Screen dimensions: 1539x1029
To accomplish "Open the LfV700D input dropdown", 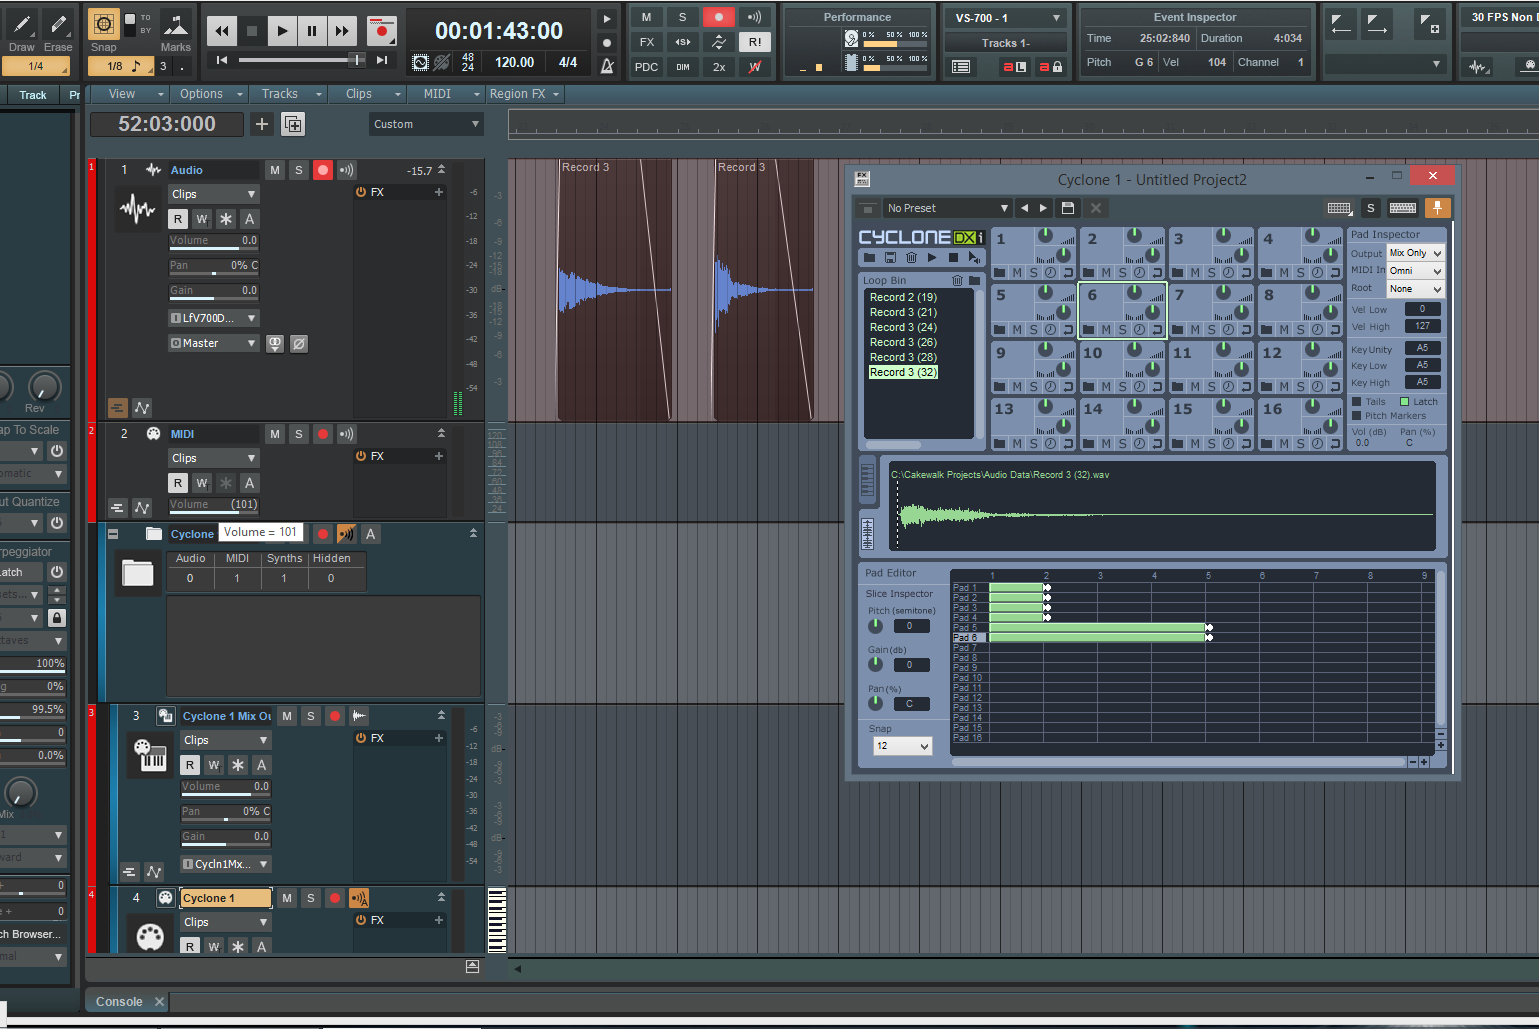I will [214, 318].
